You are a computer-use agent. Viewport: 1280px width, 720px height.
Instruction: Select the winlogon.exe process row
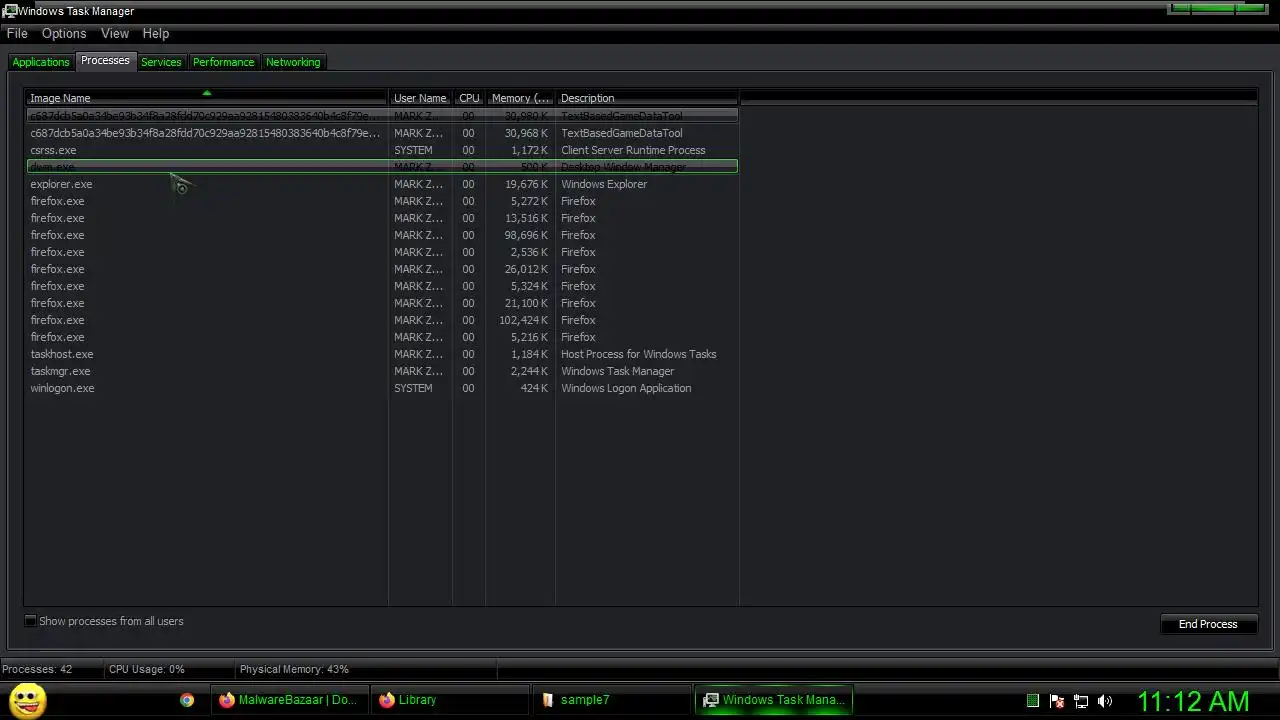click(382, 388)
